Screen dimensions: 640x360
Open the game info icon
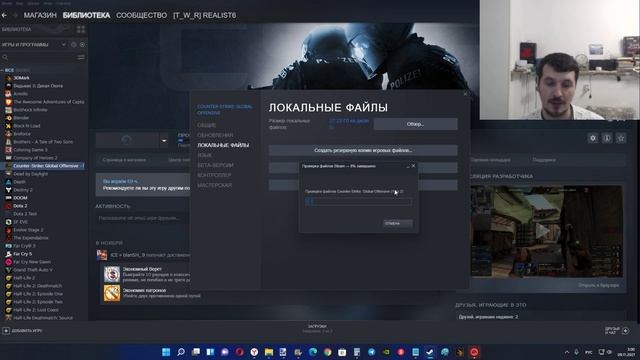[x=607, y=138]
